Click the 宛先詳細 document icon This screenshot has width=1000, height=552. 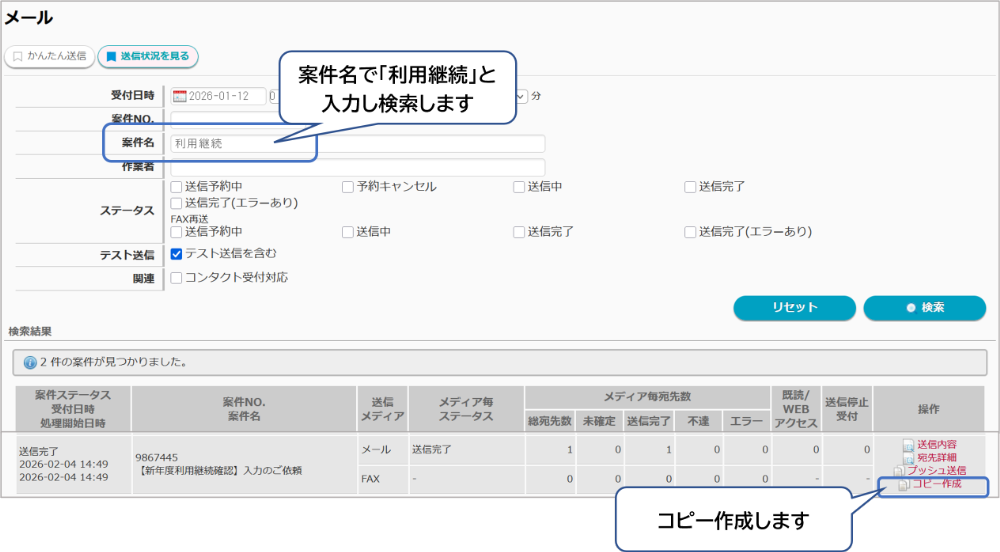(908, 458)
